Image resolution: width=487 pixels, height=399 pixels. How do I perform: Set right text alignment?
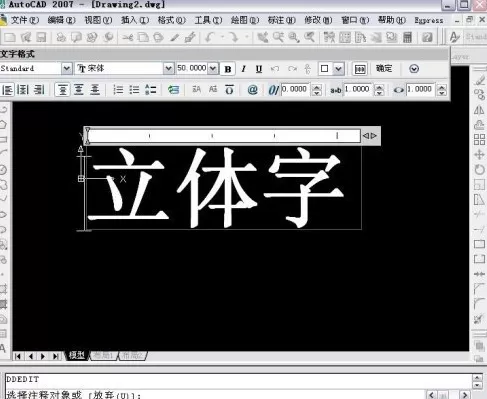click(x=39, y=90)
